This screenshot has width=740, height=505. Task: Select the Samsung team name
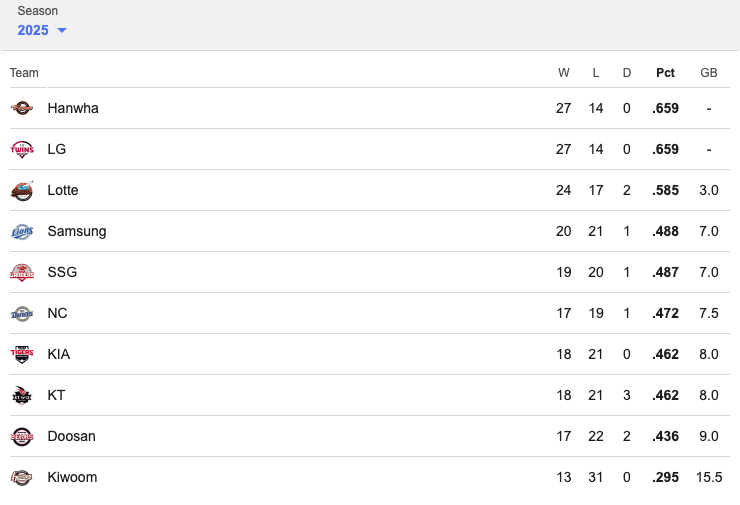click(x=77, y=231)
